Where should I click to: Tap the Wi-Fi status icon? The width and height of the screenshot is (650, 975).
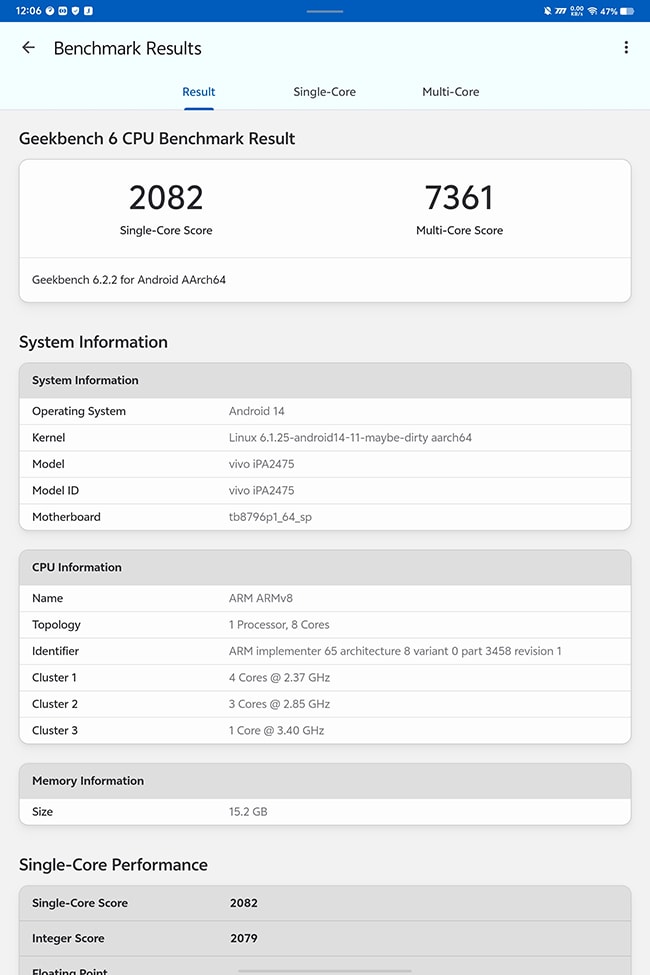(592, 11)
